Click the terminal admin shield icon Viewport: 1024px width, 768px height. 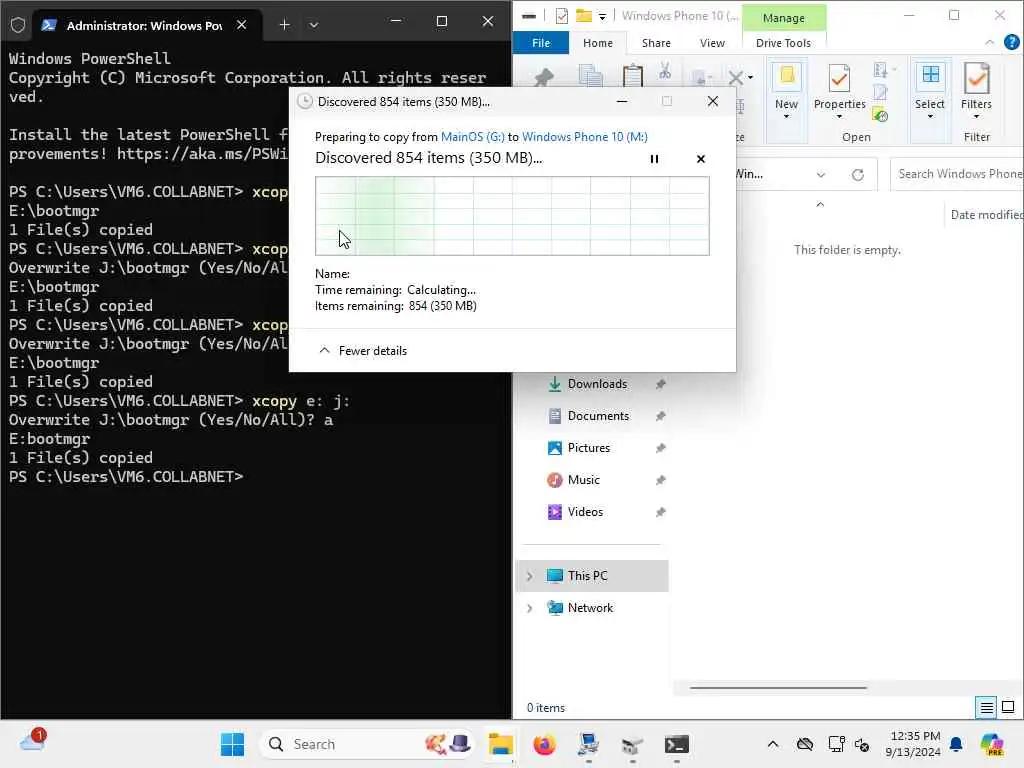coord(18,25)
